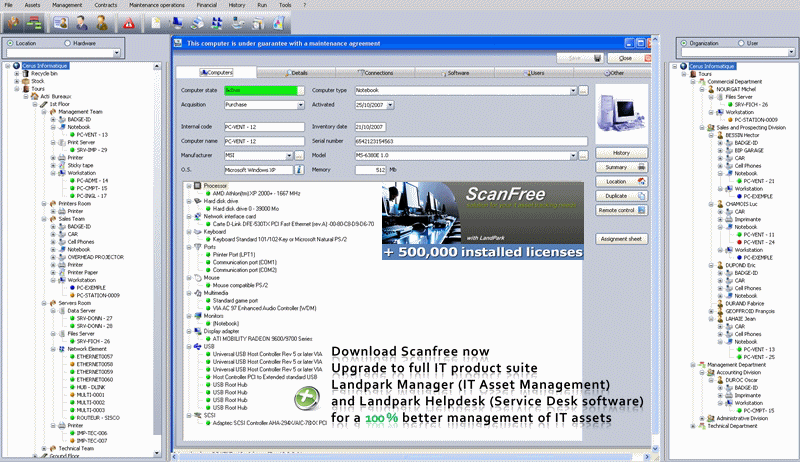Click the Hard disk drive icon
The width and height of the screenshot is (800, 462).
click(x=197, y=201)
